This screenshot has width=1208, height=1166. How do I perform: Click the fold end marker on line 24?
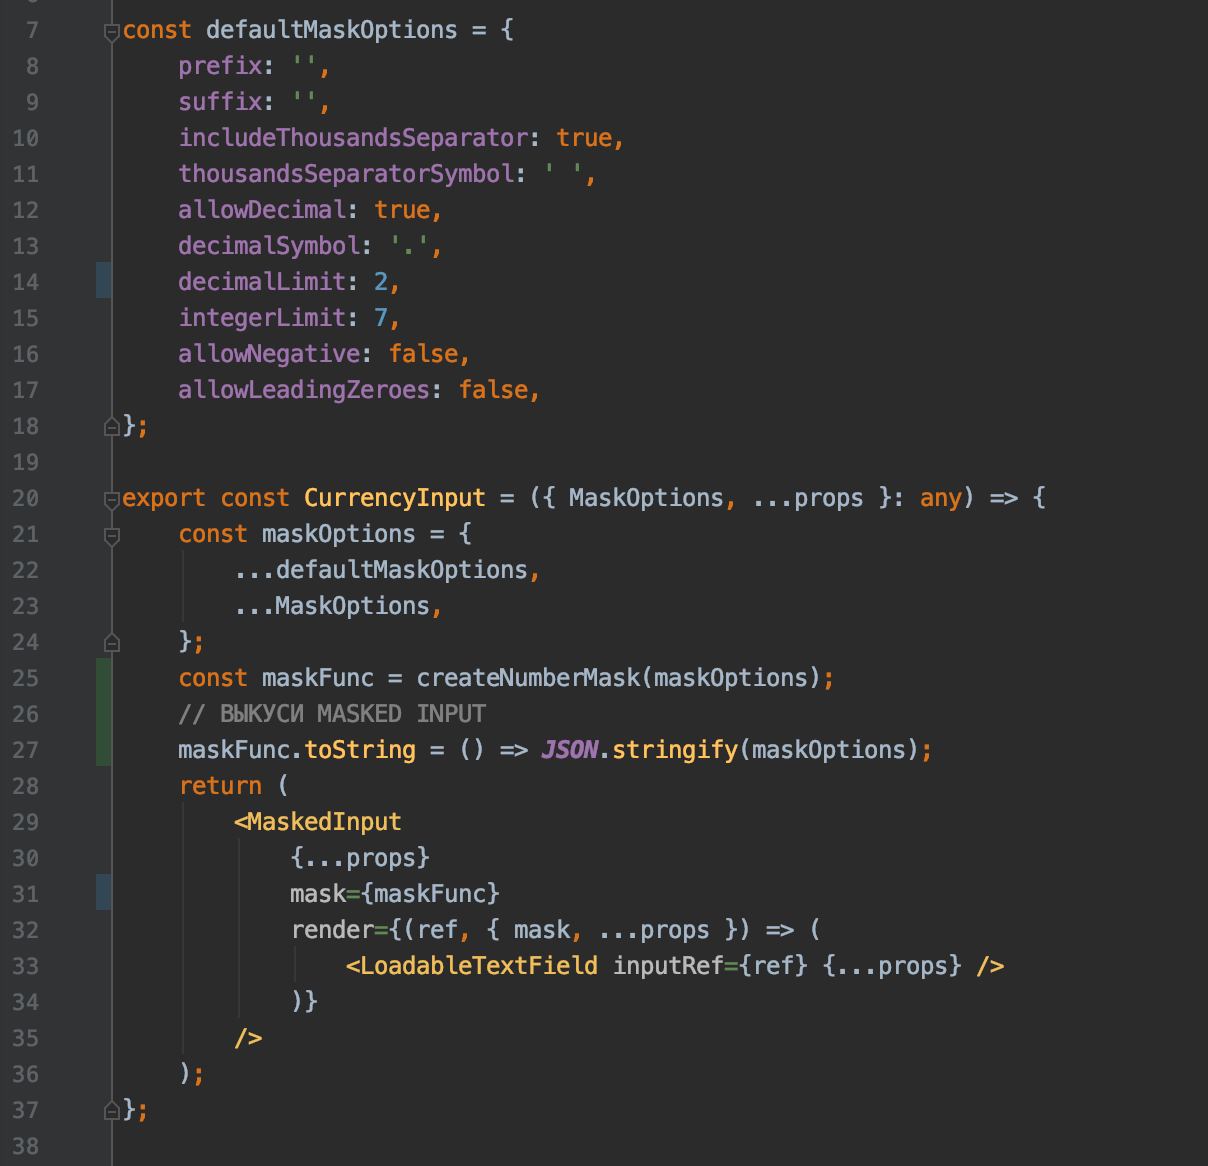pyautogui.click(x=112, y=642)
